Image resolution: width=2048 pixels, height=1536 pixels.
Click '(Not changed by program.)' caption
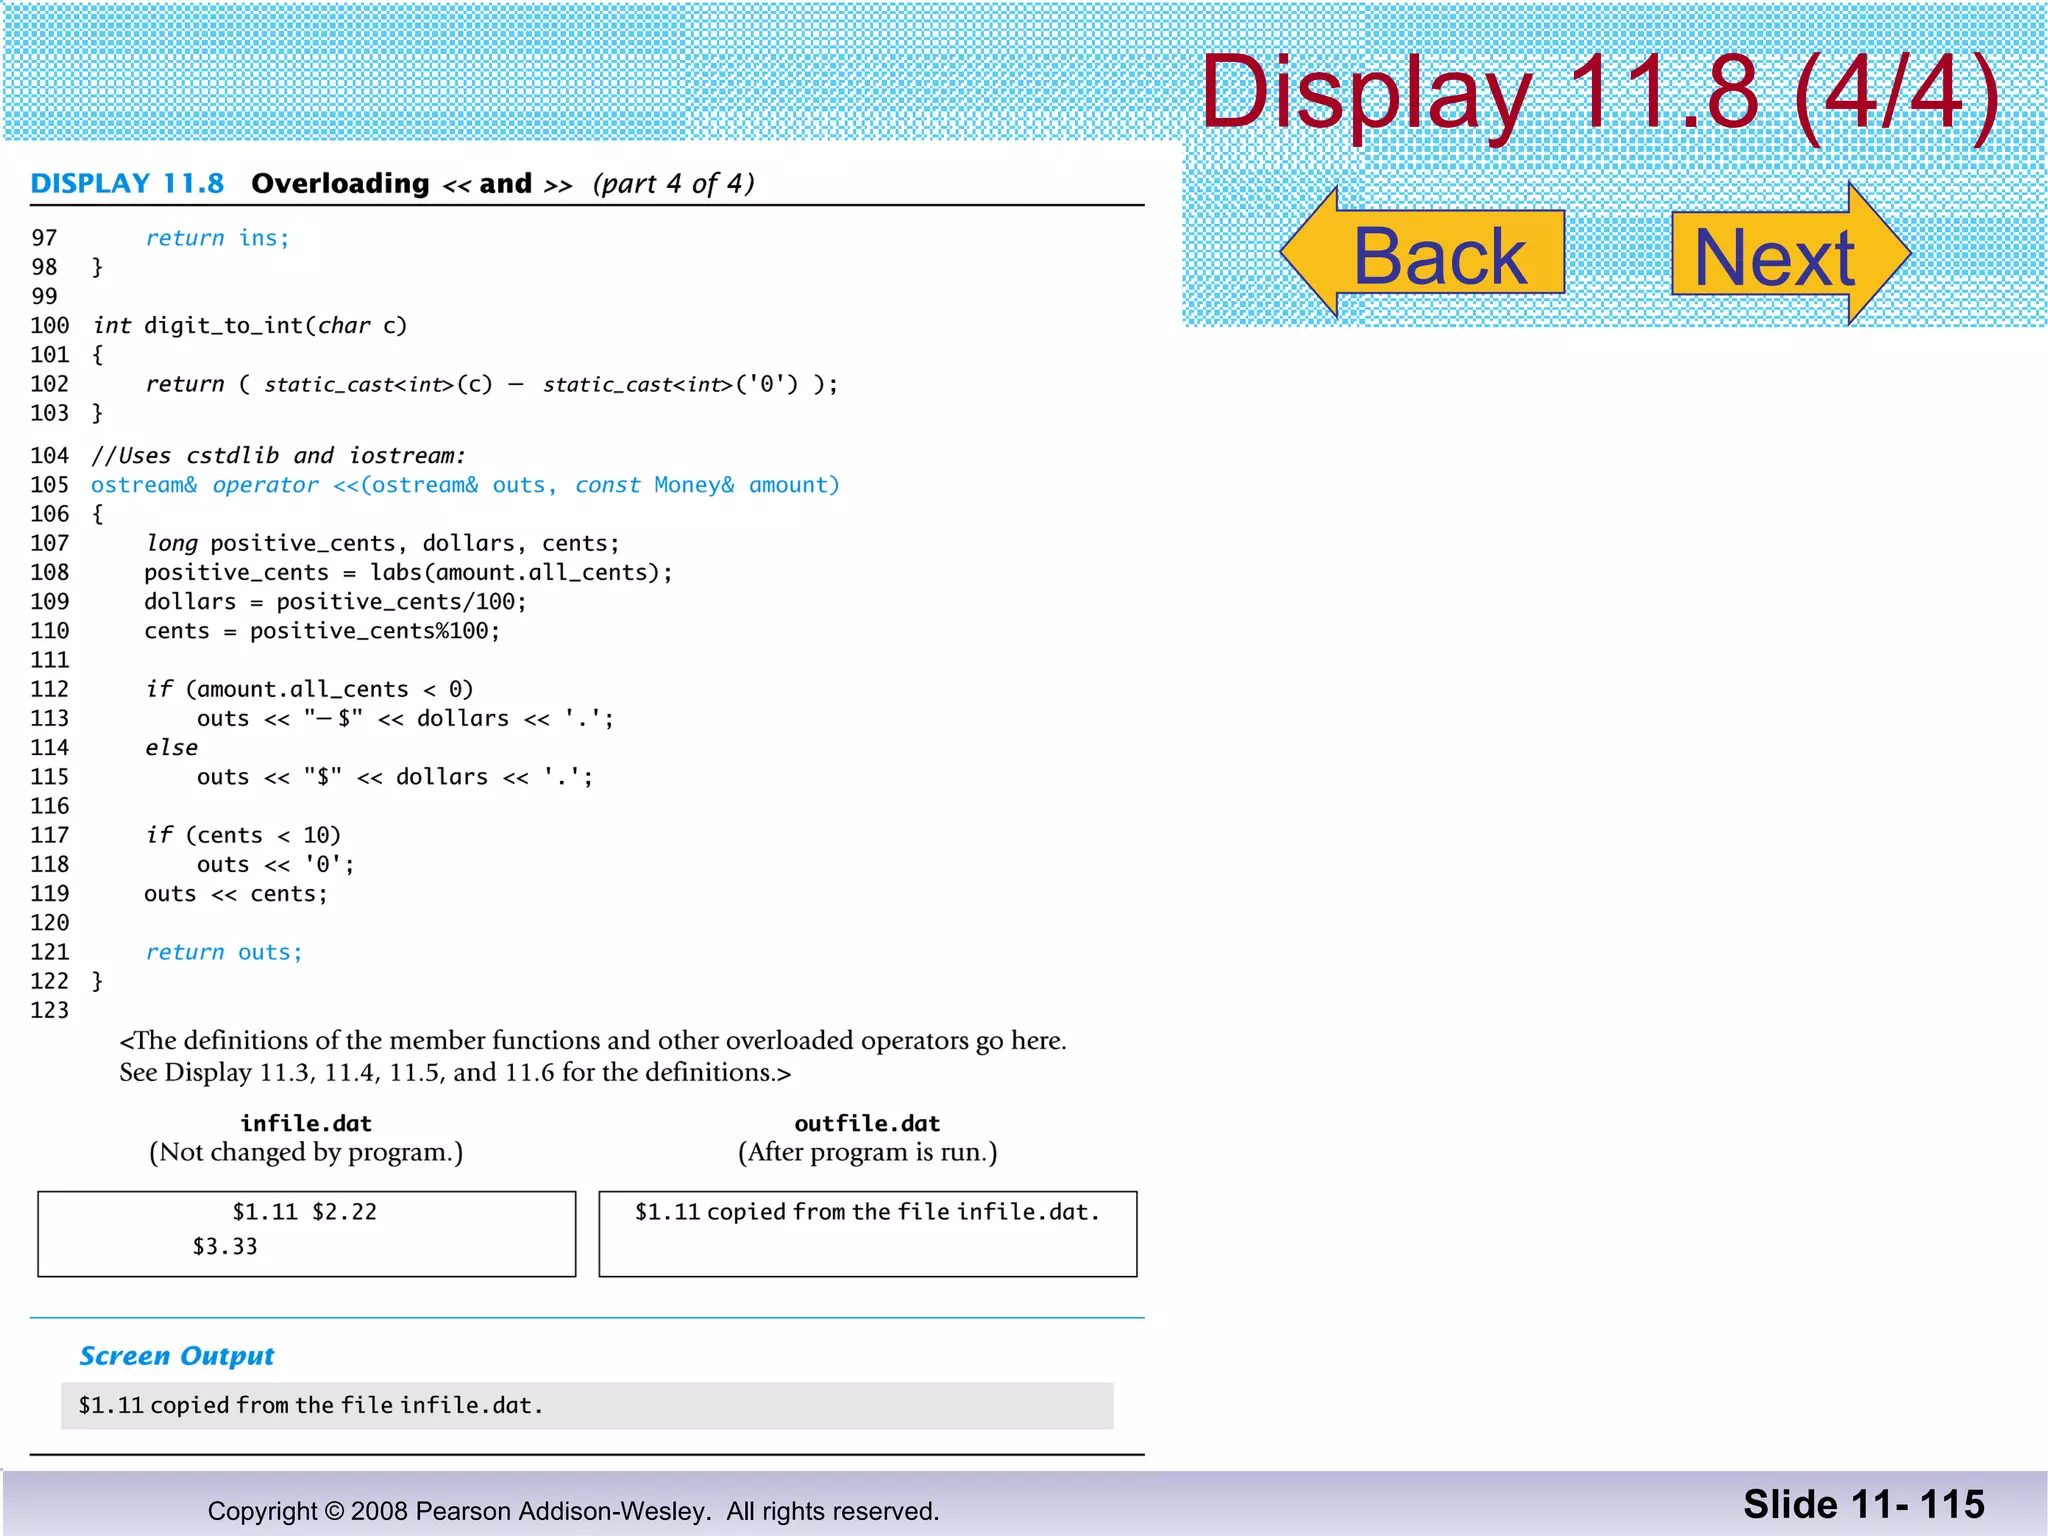[306, 1153]
